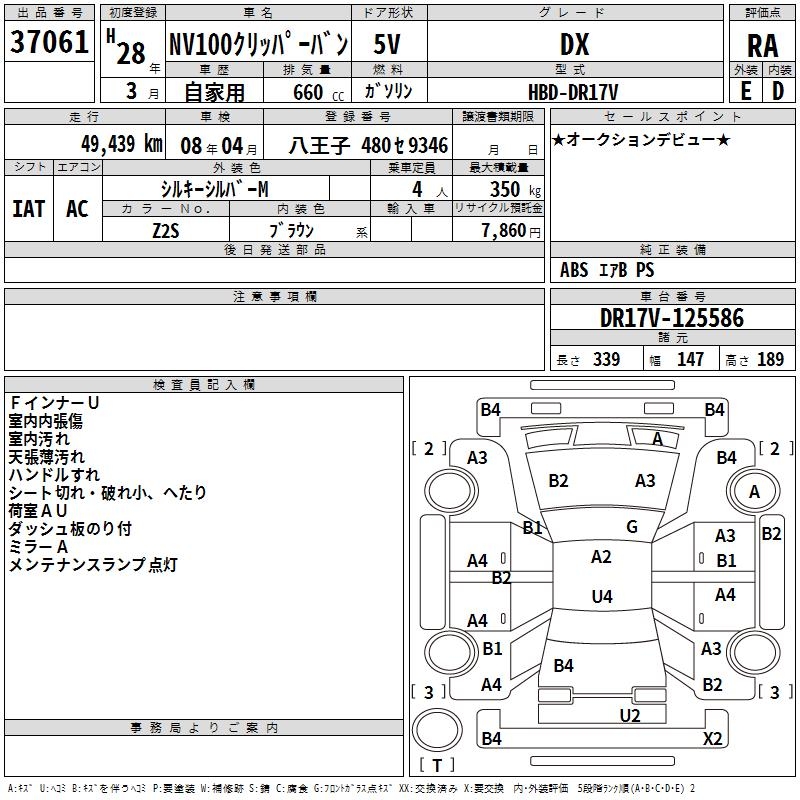Click the vehicle history value 自家用

(214, 92)
